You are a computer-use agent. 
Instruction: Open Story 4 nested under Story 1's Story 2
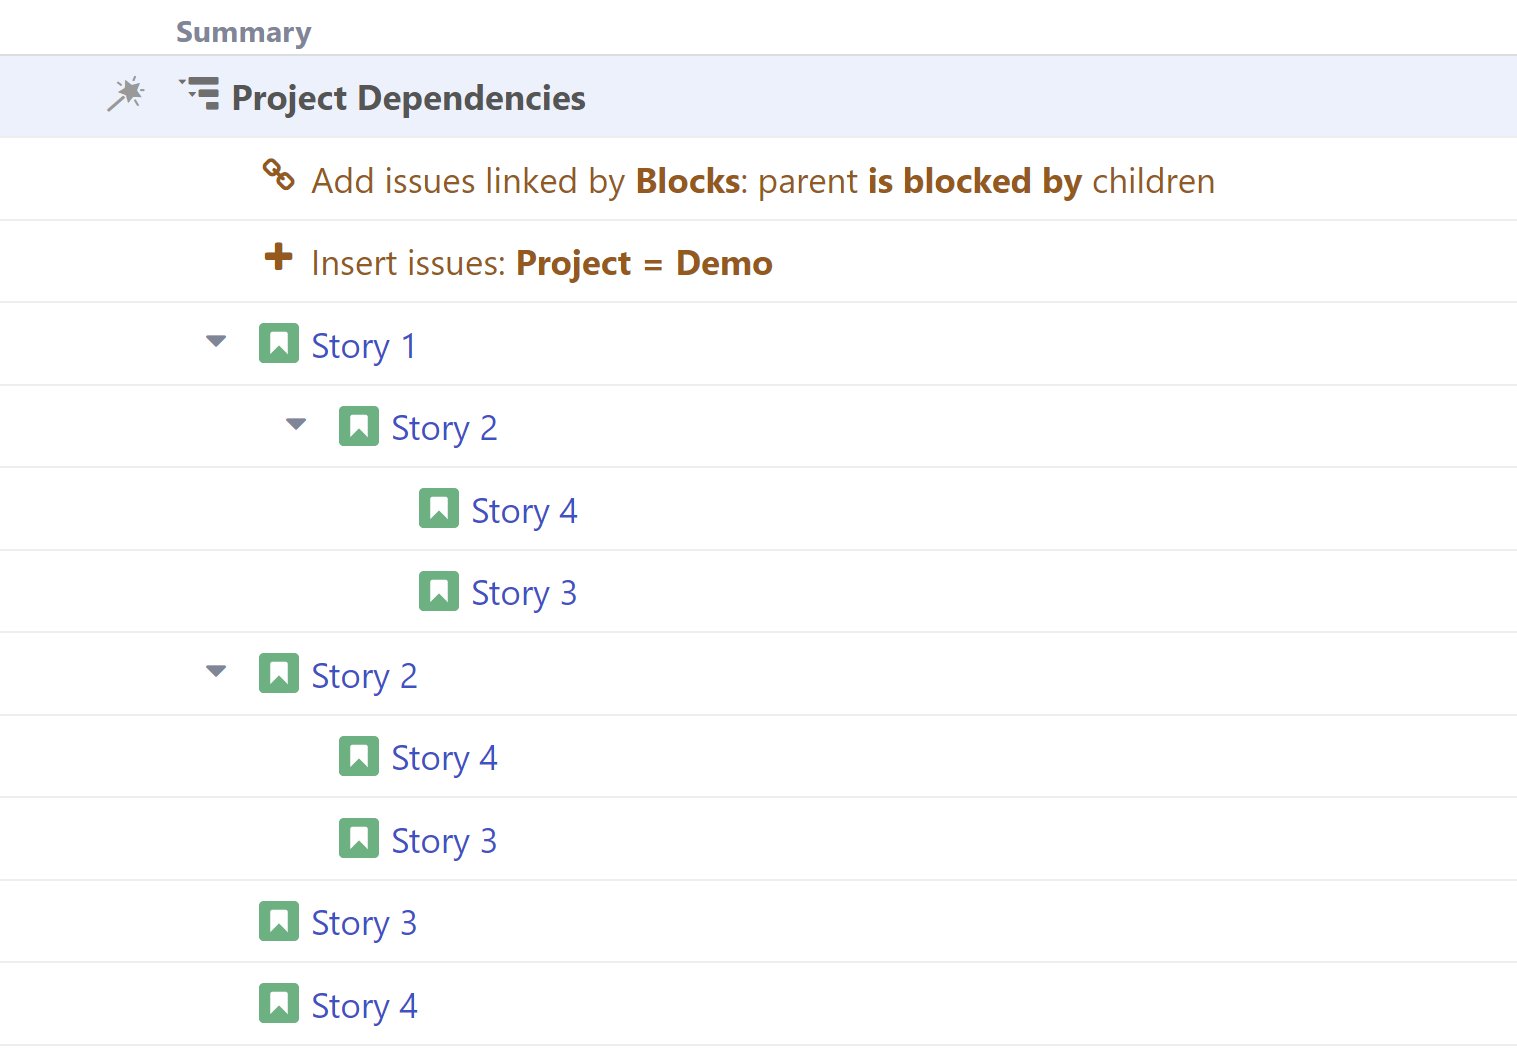click(523, 511)
